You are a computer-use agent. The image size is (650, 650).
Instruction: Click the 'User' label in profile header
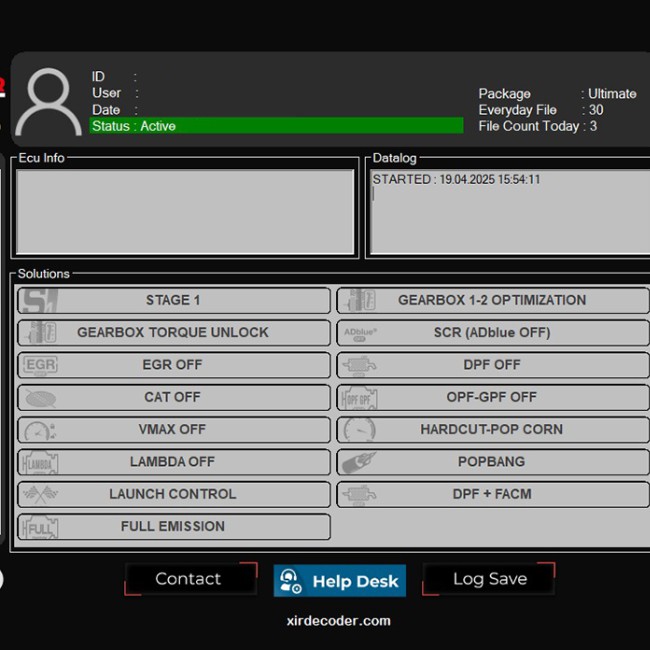(107, 93)
